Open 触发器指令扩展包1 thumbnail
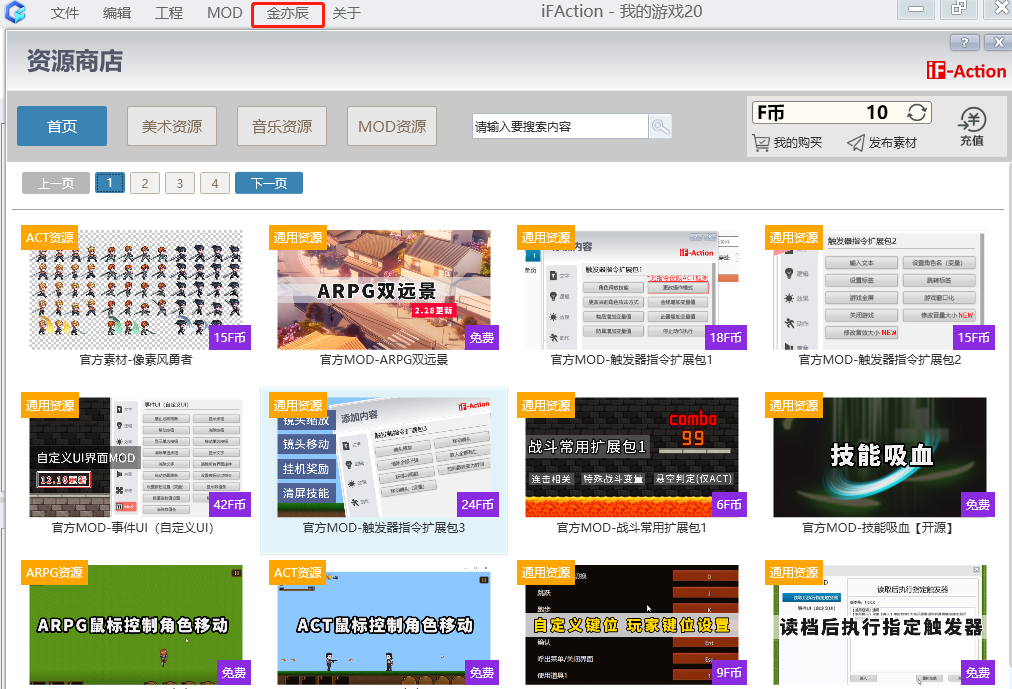The image size is (1012, 689). pos(632,290)
